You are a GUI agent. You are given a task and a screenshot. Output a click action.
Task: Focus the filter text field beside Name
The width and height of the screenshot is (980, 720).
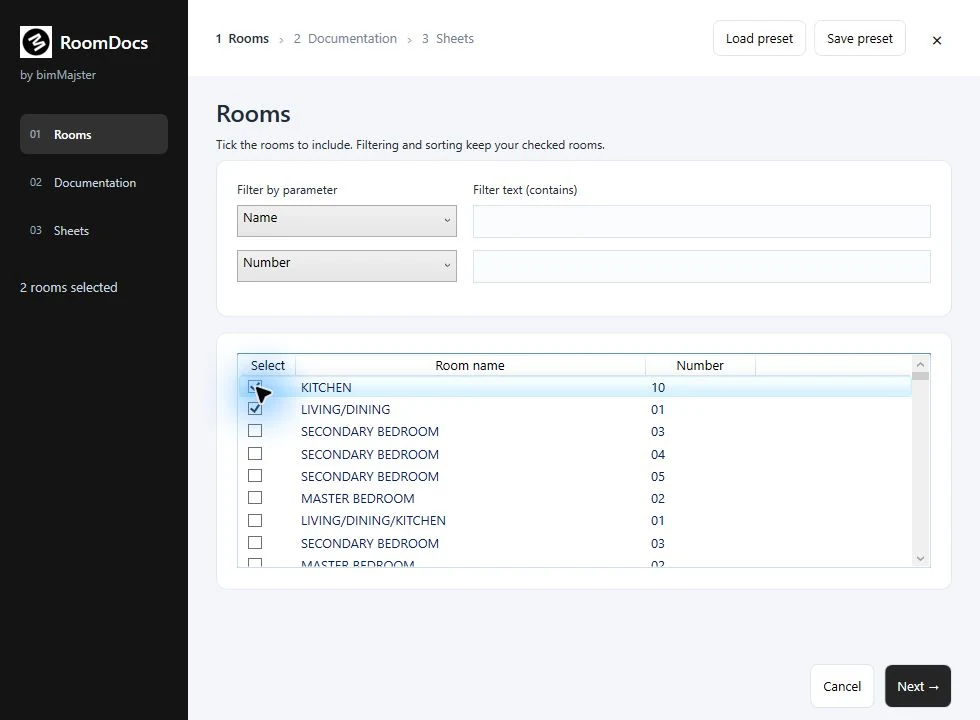point(701,221)
